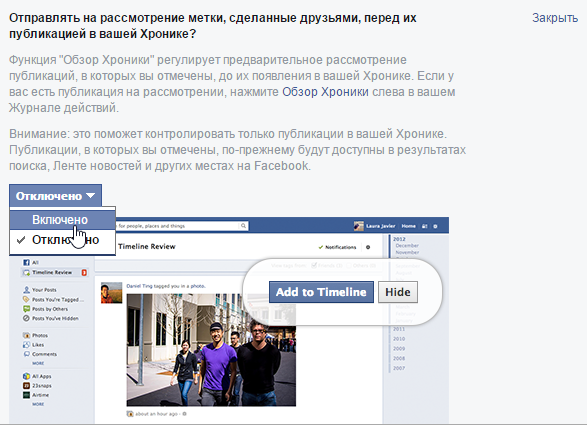587x426 pixels.
Task: Jump to 2010 in the timeline
Action: (399, 339)
